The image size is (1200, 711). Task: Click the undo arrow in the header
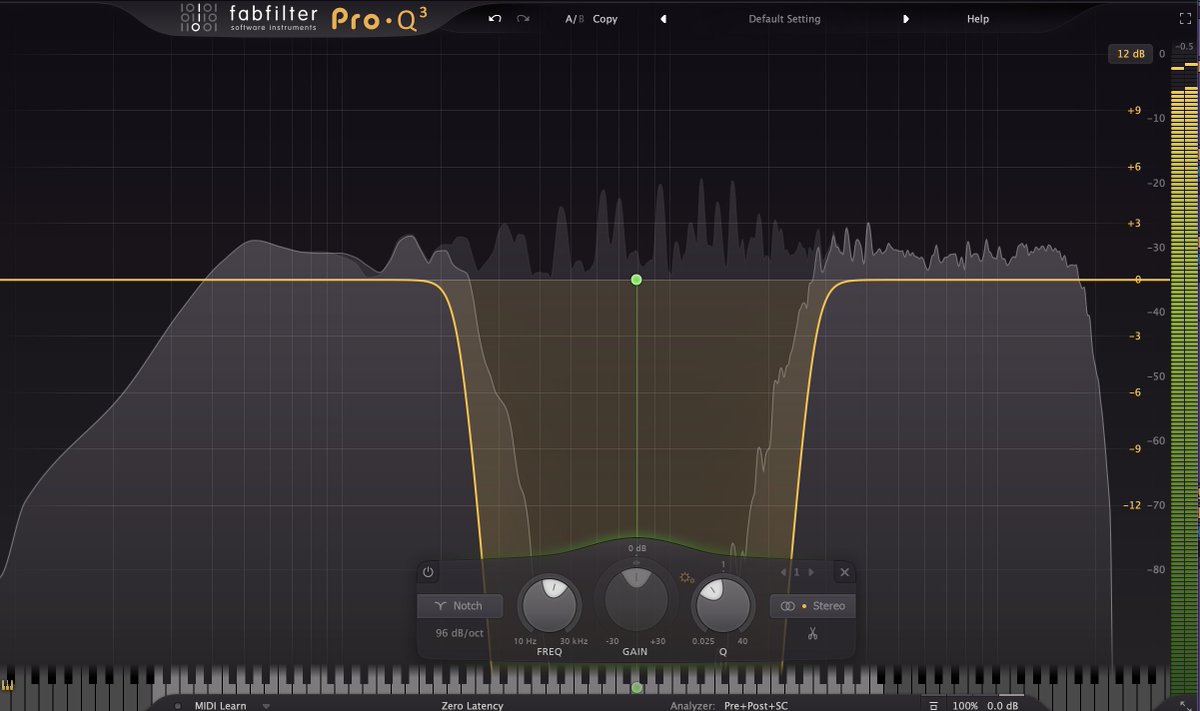pyautogui.click(x=494, y=19)
